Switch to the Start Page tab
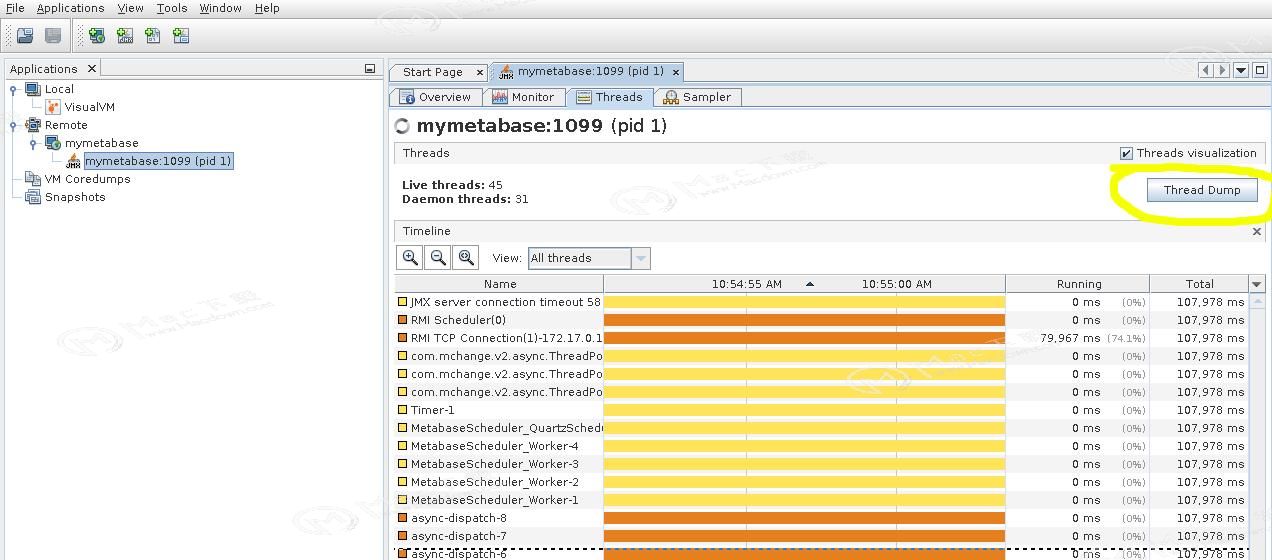Image resolution: width=1272 pixels, height=560 pixels. (432, 72)
